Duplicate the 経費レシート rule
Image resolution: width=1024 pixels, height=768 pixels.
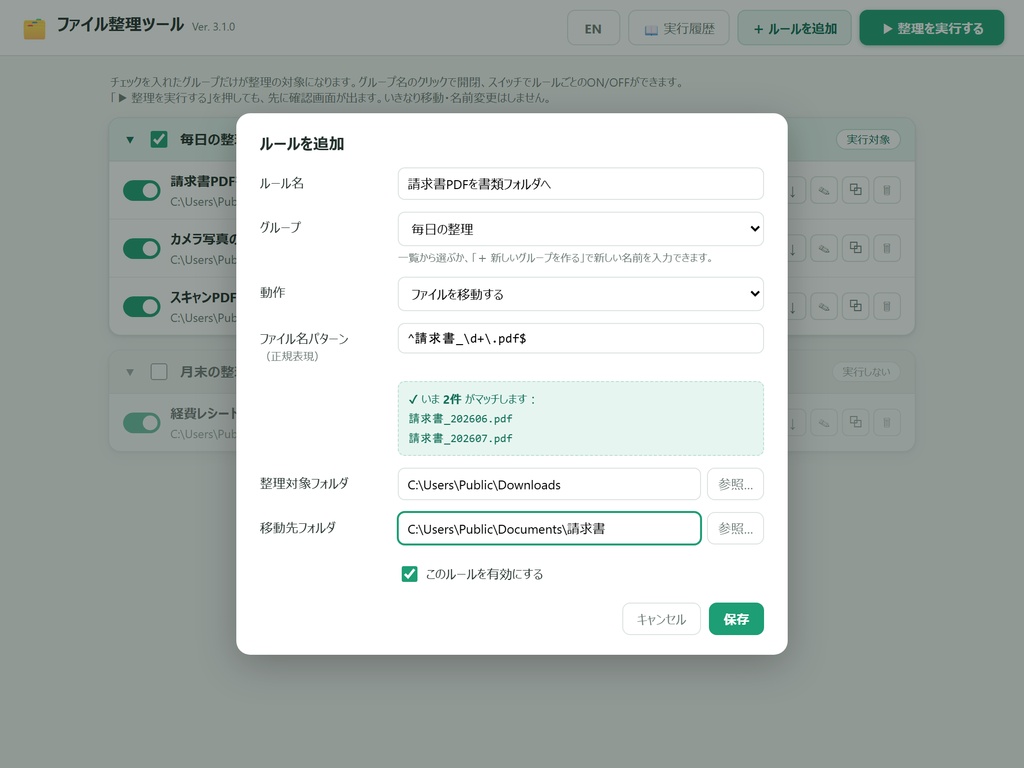(x=856, y=423)
